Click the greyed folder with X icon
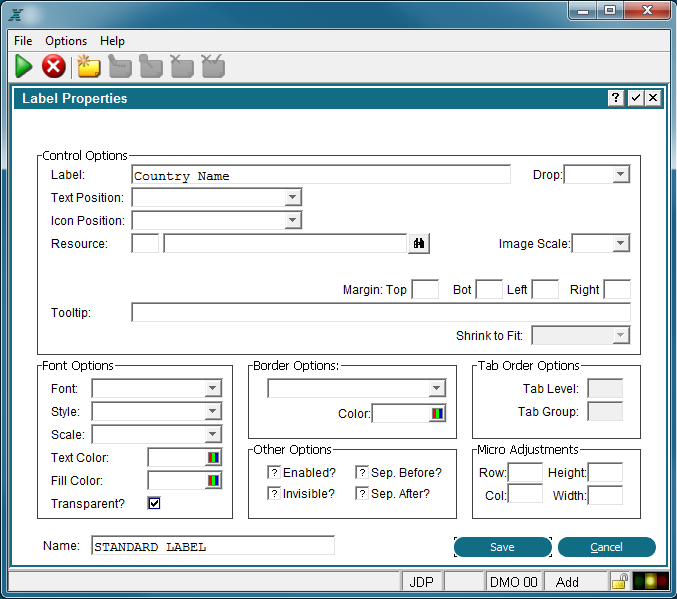The width and height of the screenshot is (677, 599). click(182, 67)
